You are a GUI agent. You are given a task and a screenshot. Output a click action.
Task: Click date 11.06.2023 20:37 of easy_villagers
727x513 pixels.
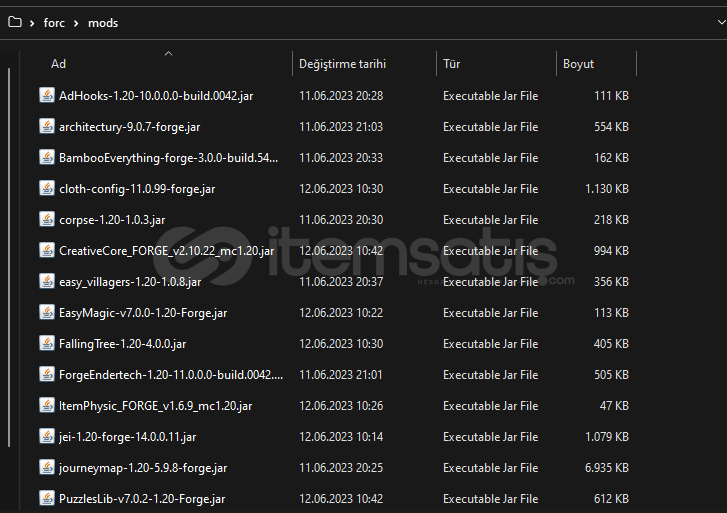coord(341,282)
